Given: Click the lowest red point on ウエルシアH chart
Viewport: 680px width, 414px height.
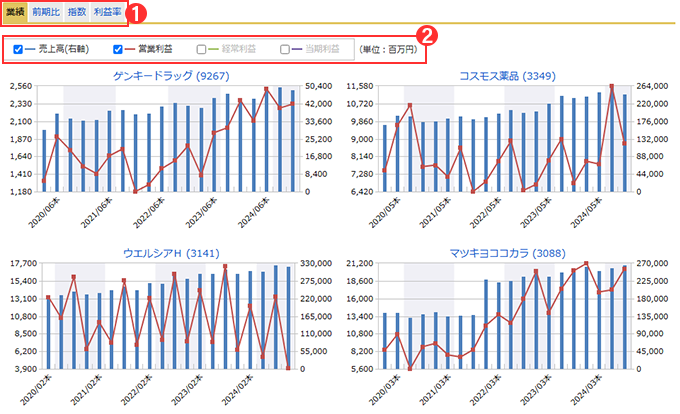Looking at the screenshot, I should [x=288, y=368].
